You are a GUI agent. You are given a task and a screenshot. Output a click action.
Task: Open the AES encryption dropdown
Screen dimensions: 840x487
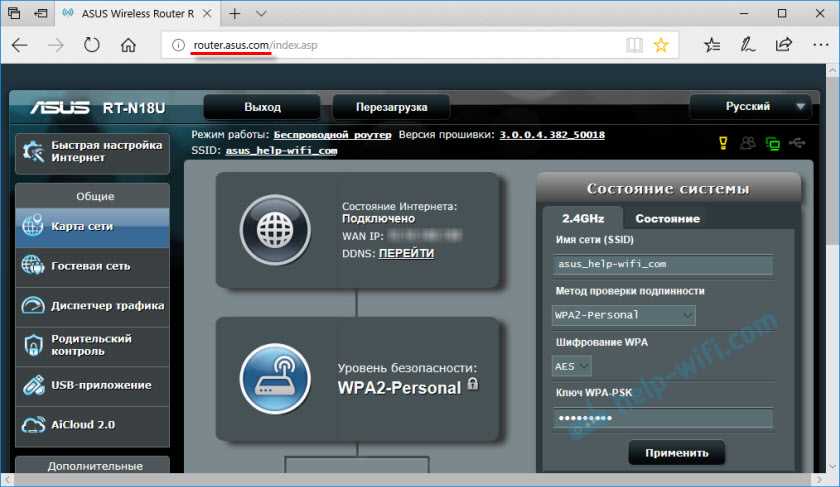[x=572, y=366]
